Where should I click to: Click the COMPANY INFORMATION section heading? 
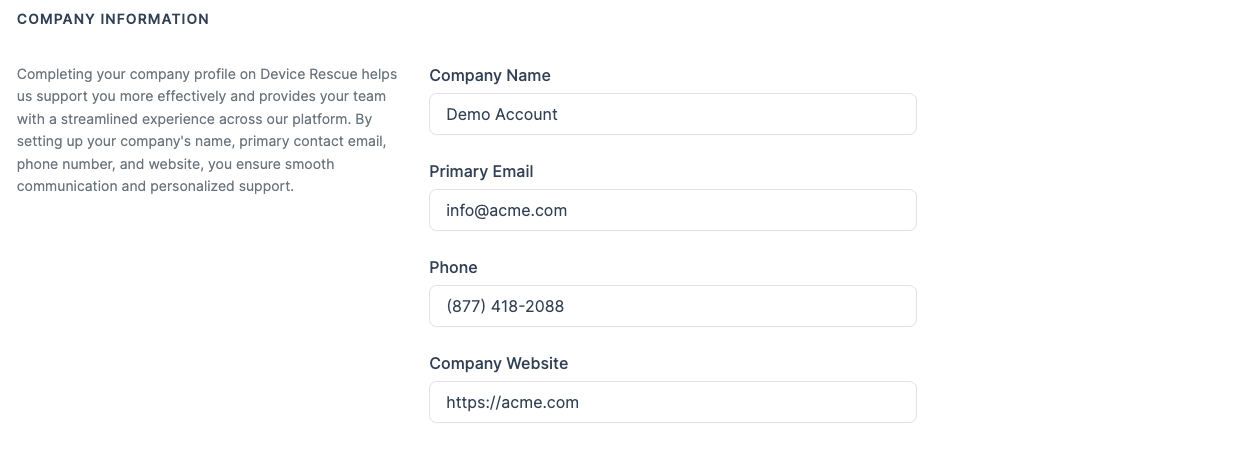[x=113, y=19]
